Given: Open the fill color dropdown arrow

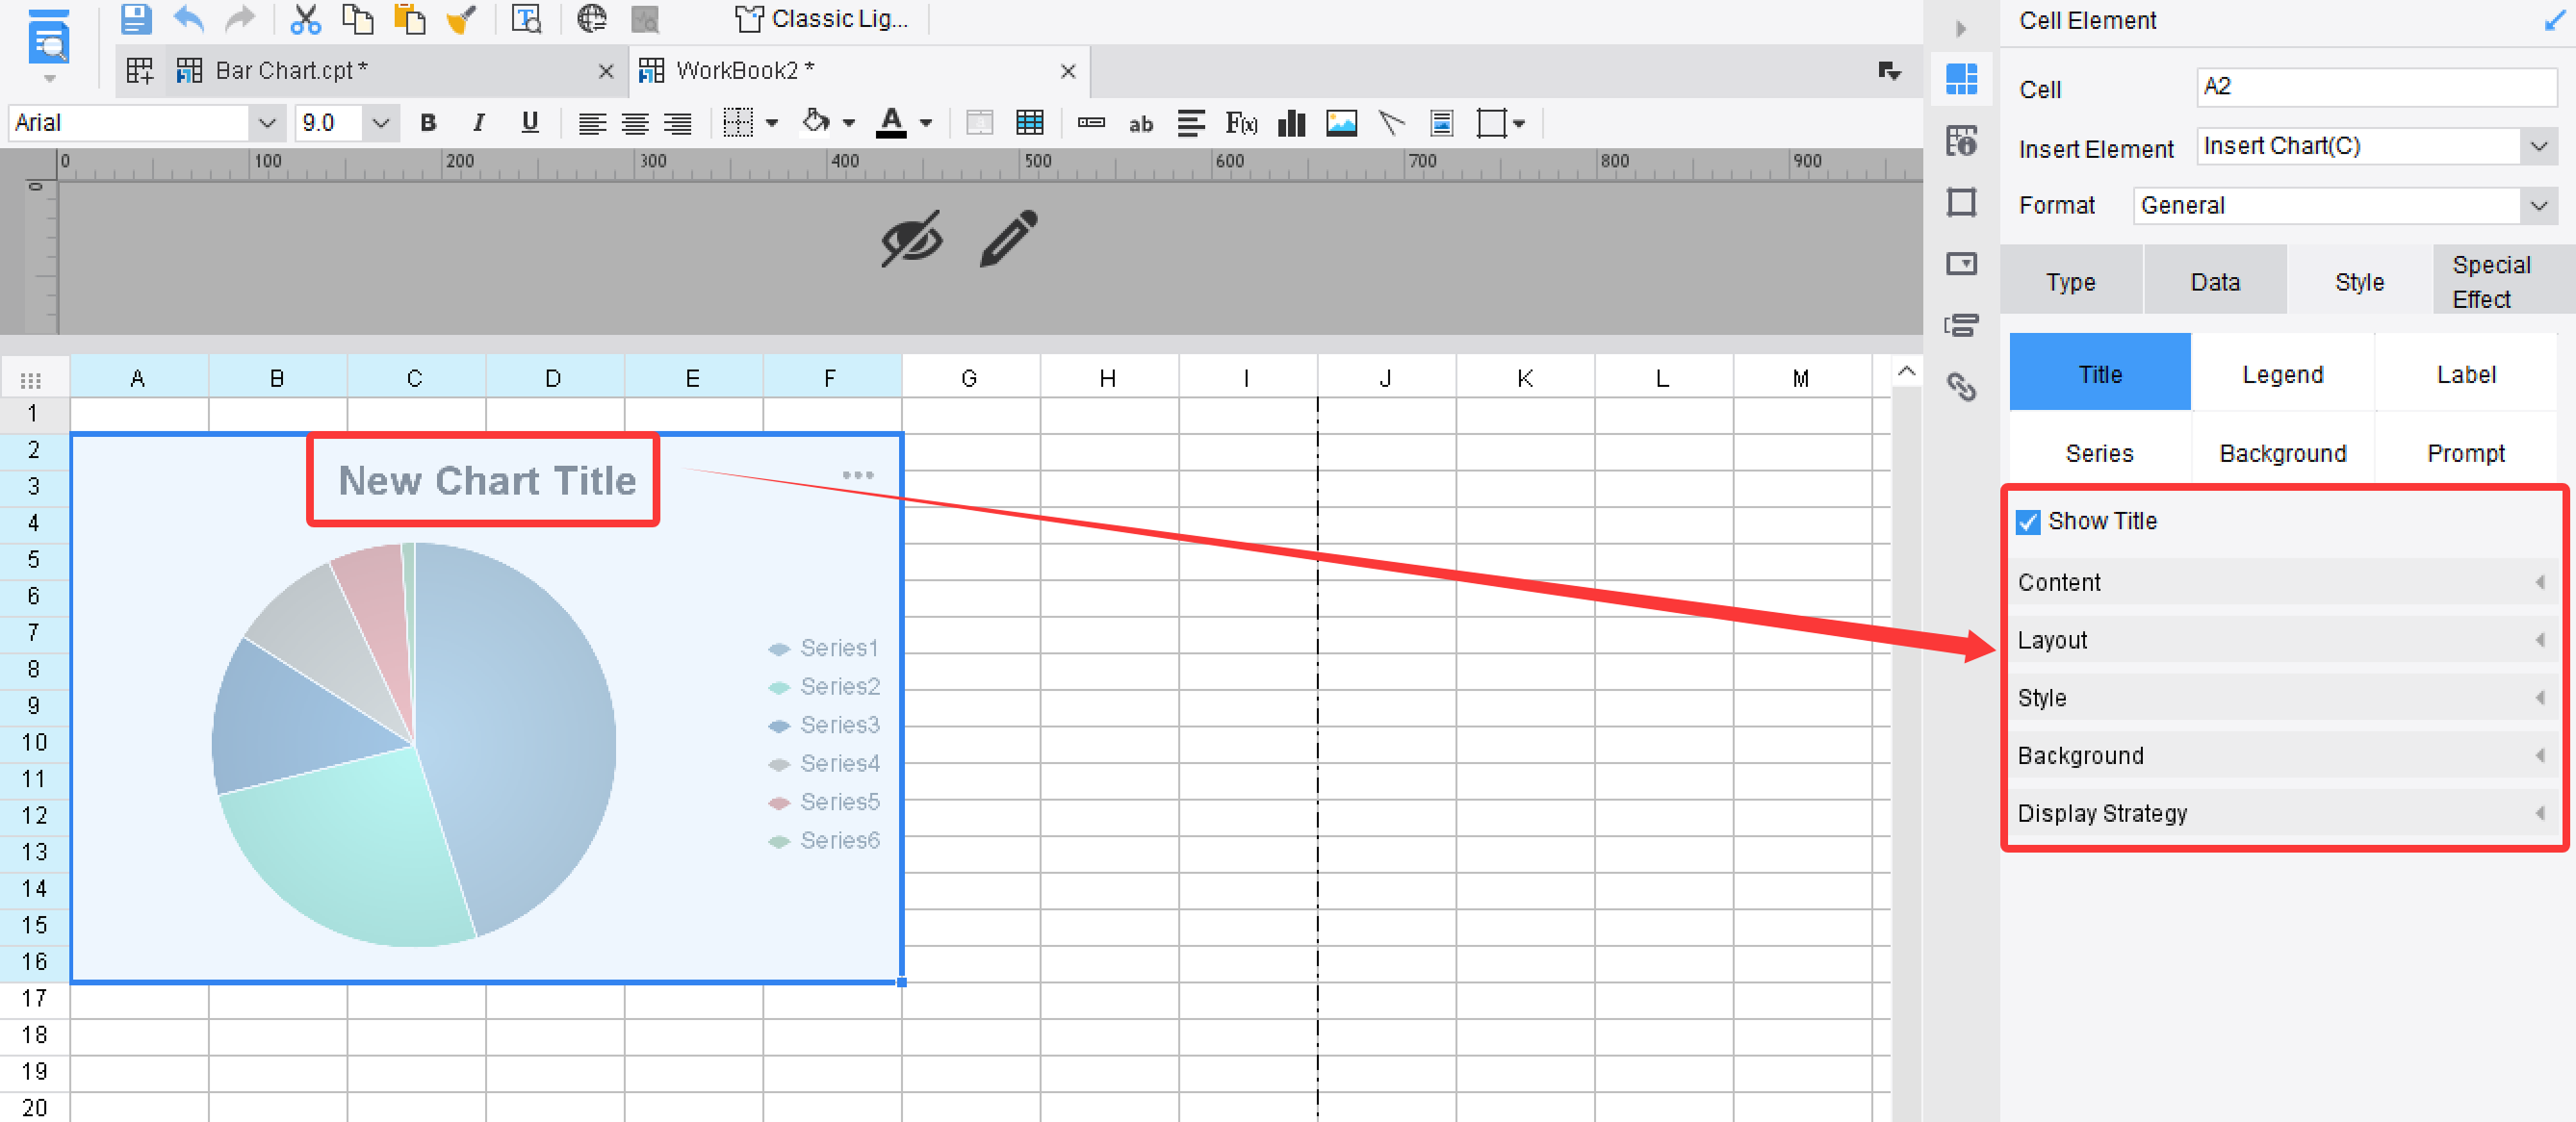Looking at the screenshot, I should 849,124.
